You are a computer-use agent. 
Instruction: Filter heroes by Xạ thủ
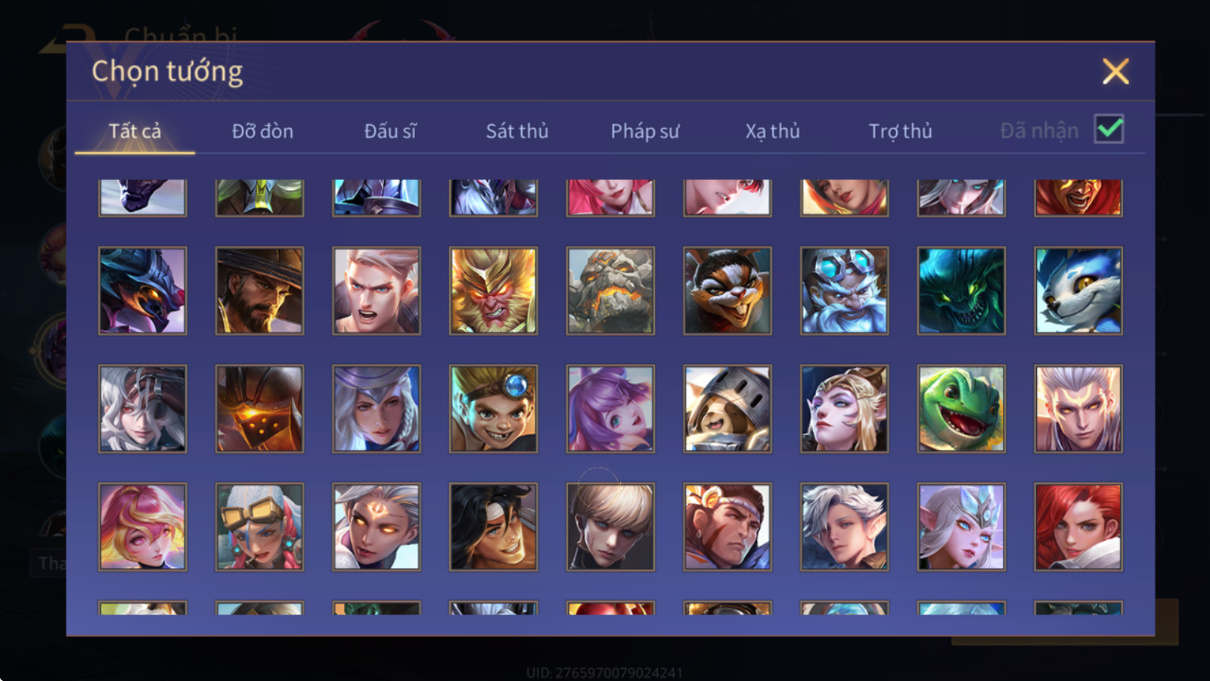pyautogui.click(x=772, y=131)
